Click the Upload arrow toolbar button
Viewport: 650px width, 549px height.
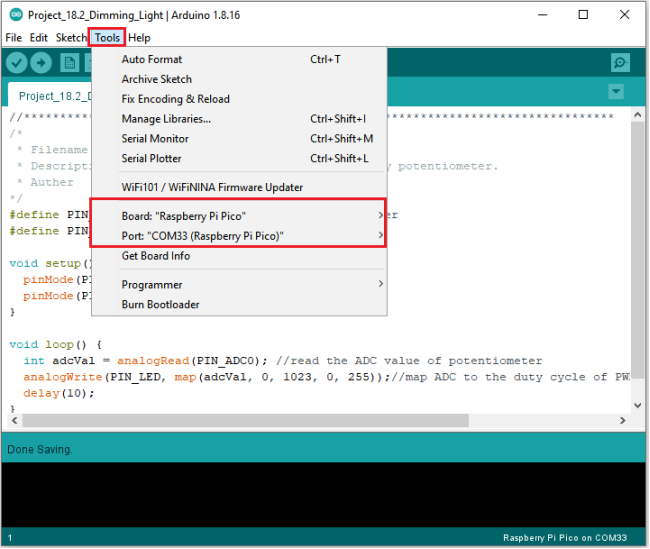click(41, 63)
